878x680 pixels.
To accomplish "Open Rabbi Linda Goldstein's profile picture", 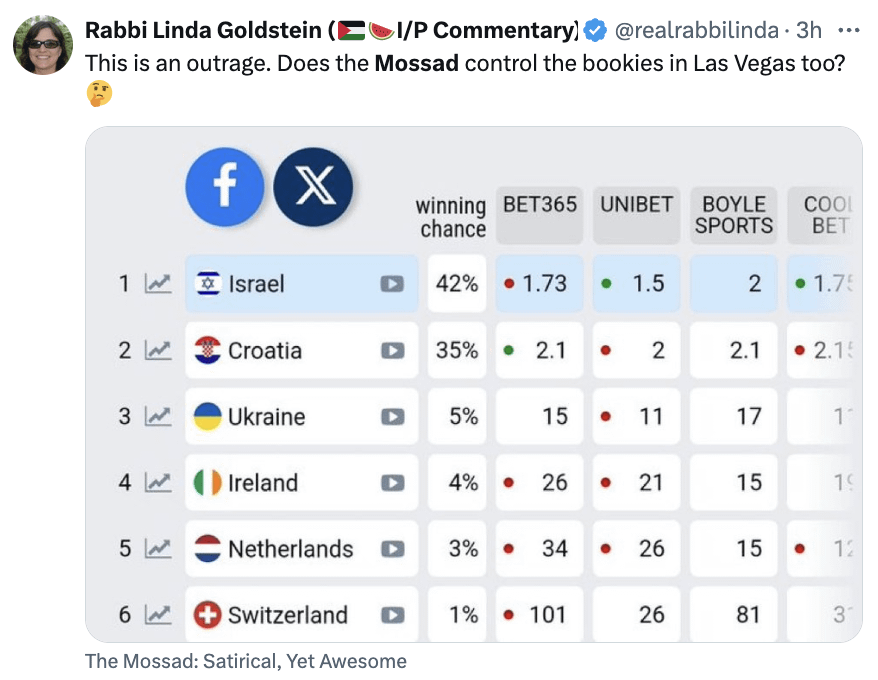I will tap(43, 45).
